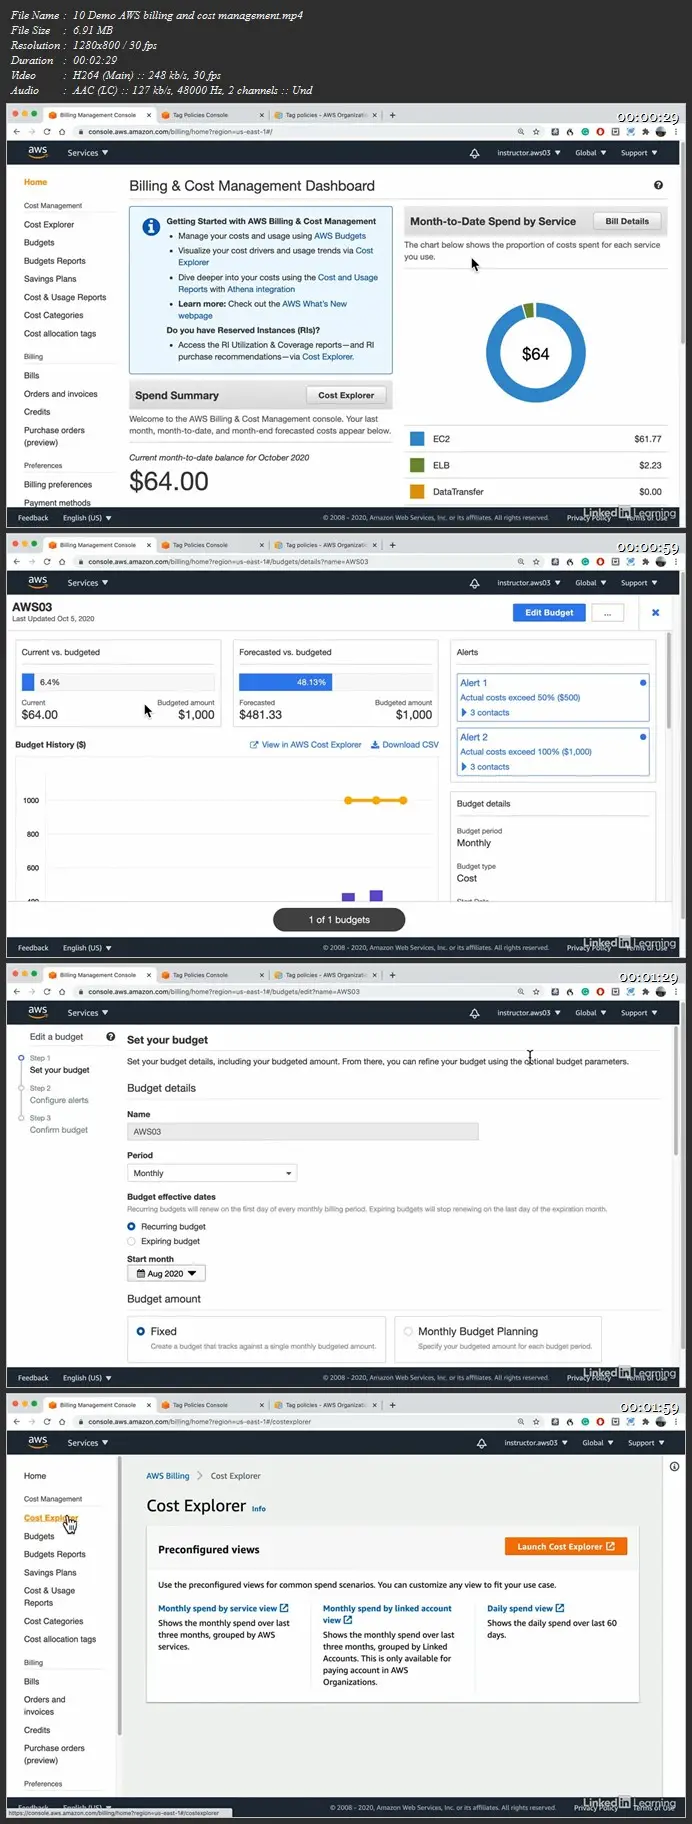Open the Support menu in the 00:01:29 frame
The image size is (692, 1824).
point(639,1013)
